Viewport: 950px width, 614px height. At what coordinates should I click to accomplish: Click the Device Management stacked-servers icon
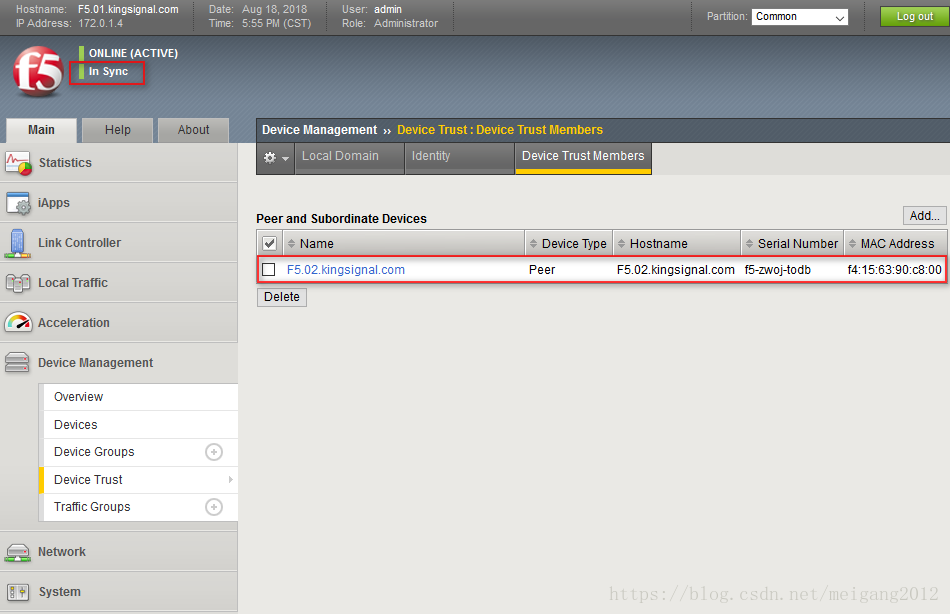point(17,362)
